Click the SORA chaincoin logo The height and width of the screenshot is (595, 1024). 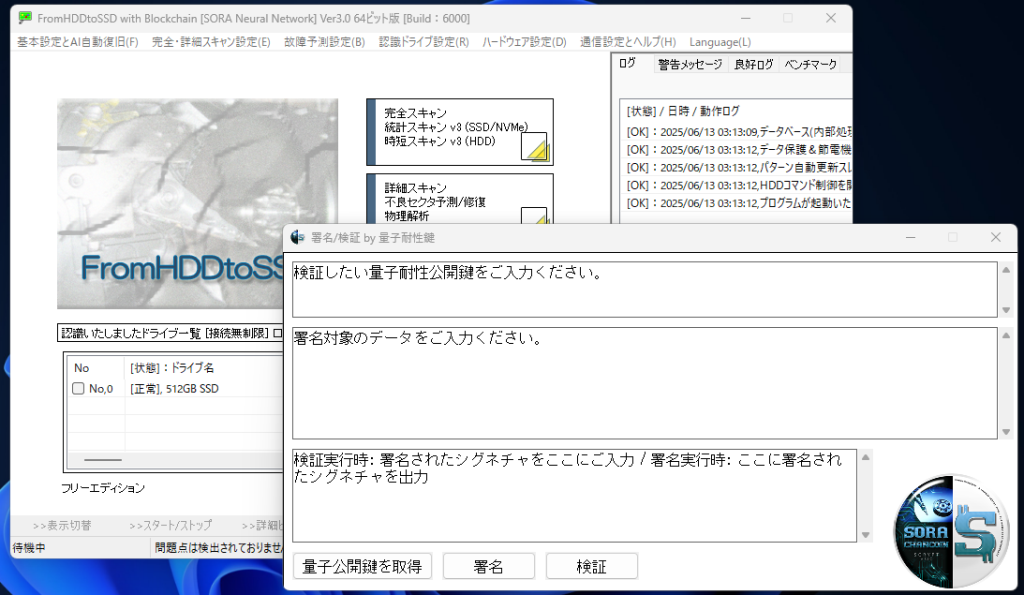[951, 531]
